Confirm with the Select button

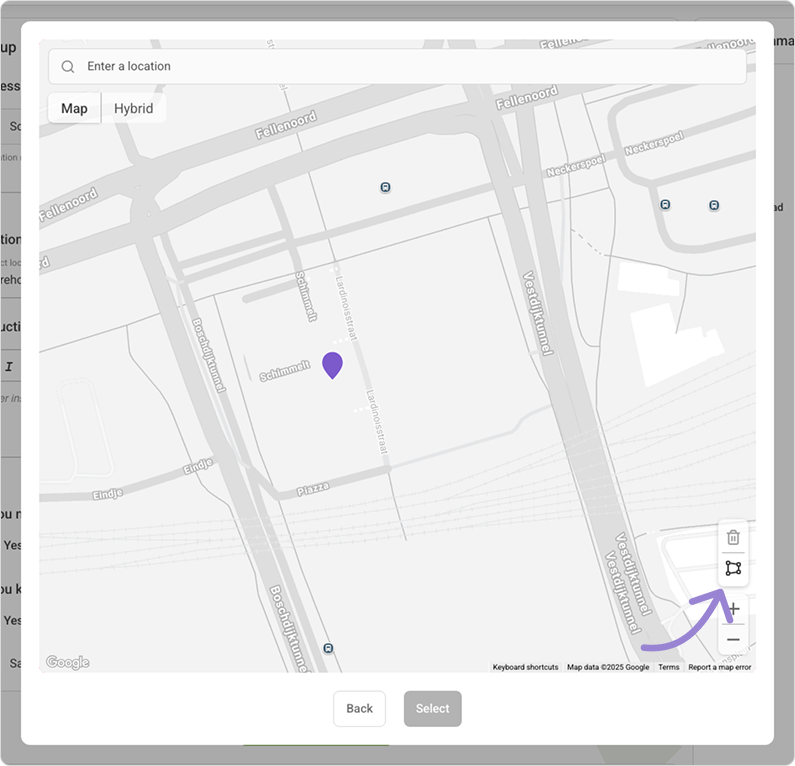[x=432, y=708]
